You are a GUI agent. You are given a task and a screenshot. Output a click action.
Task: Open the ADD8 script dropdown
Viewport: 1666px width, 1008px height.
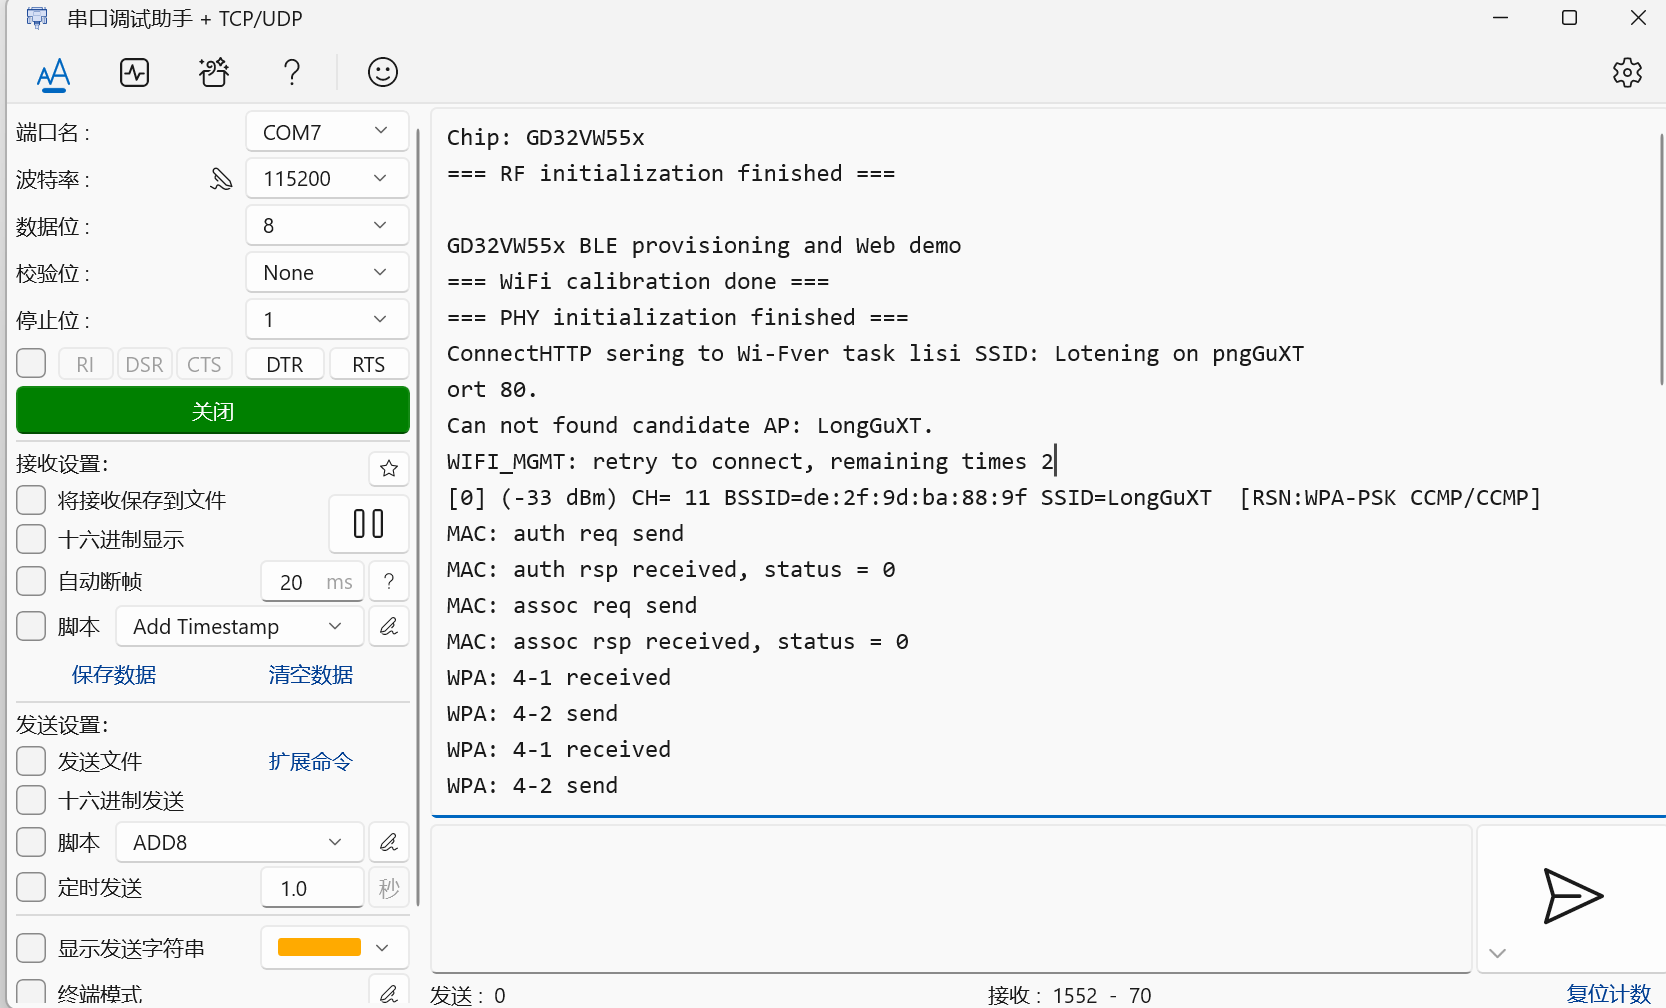239,842
